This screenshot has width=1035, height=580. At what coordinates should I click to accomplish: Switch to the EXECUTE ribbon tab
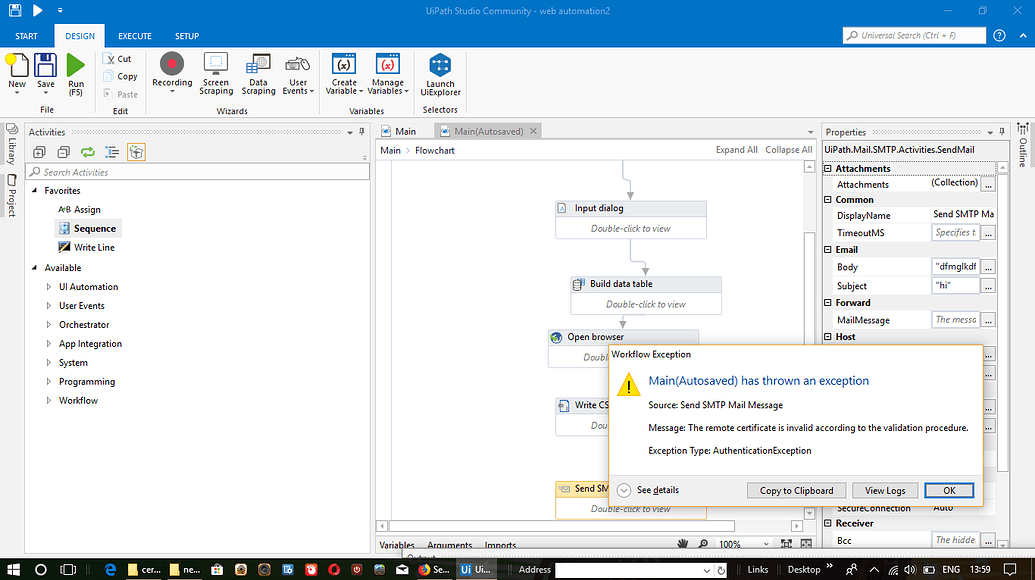(x=134, y=36)
